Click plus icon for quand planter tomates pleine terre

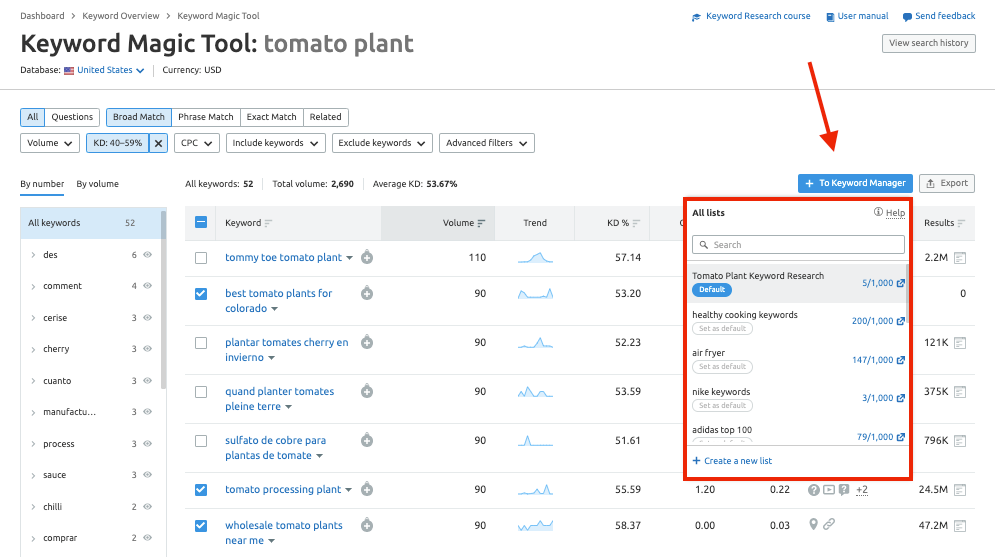(x=367, y=391)
